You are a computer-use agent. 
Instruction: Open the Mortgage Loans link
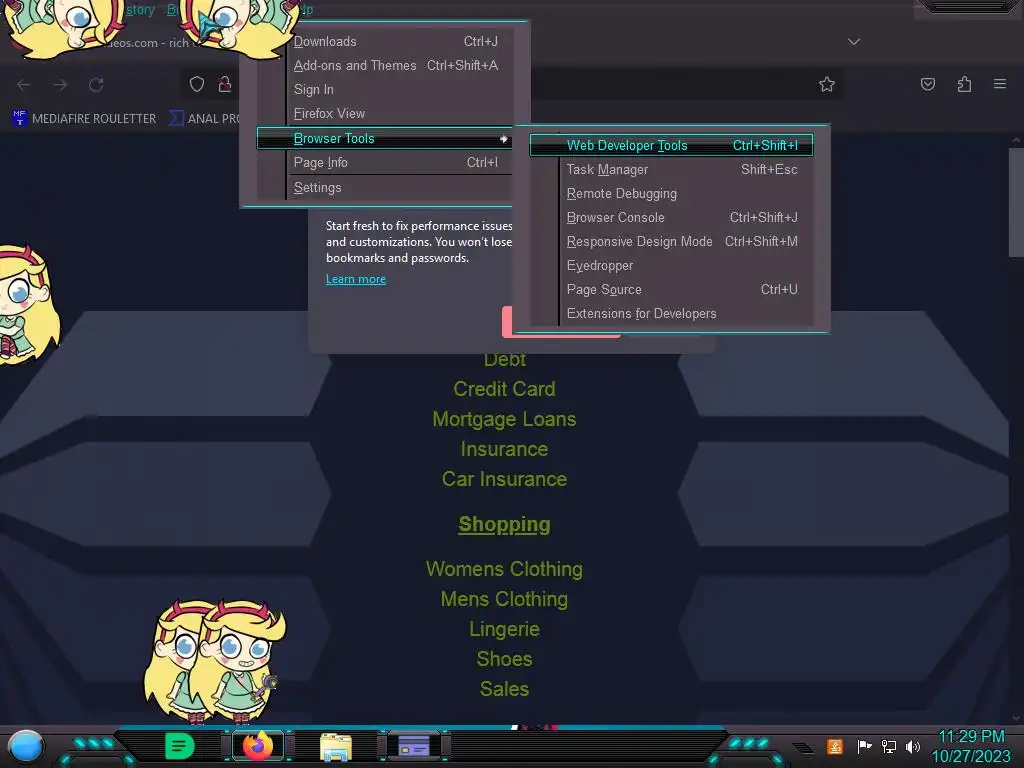[504, 419]
